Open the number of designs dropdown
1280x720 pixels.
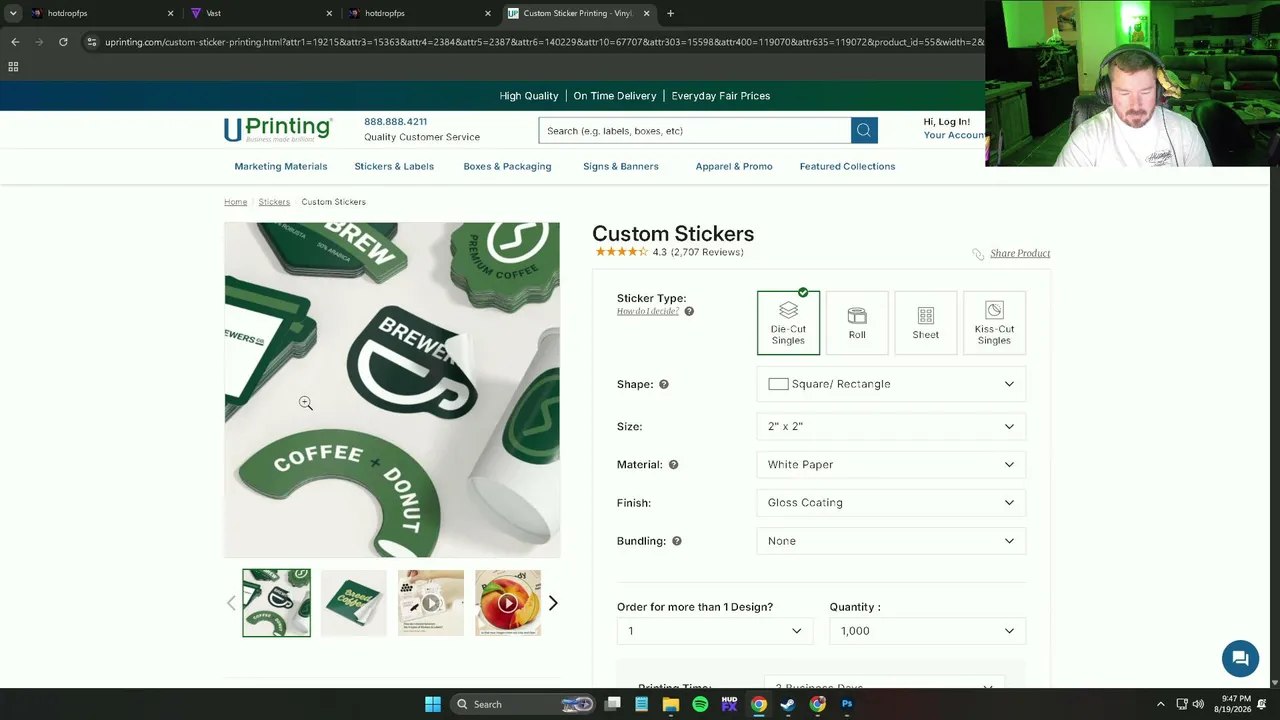pyautogui.click(x=715, y=631)
